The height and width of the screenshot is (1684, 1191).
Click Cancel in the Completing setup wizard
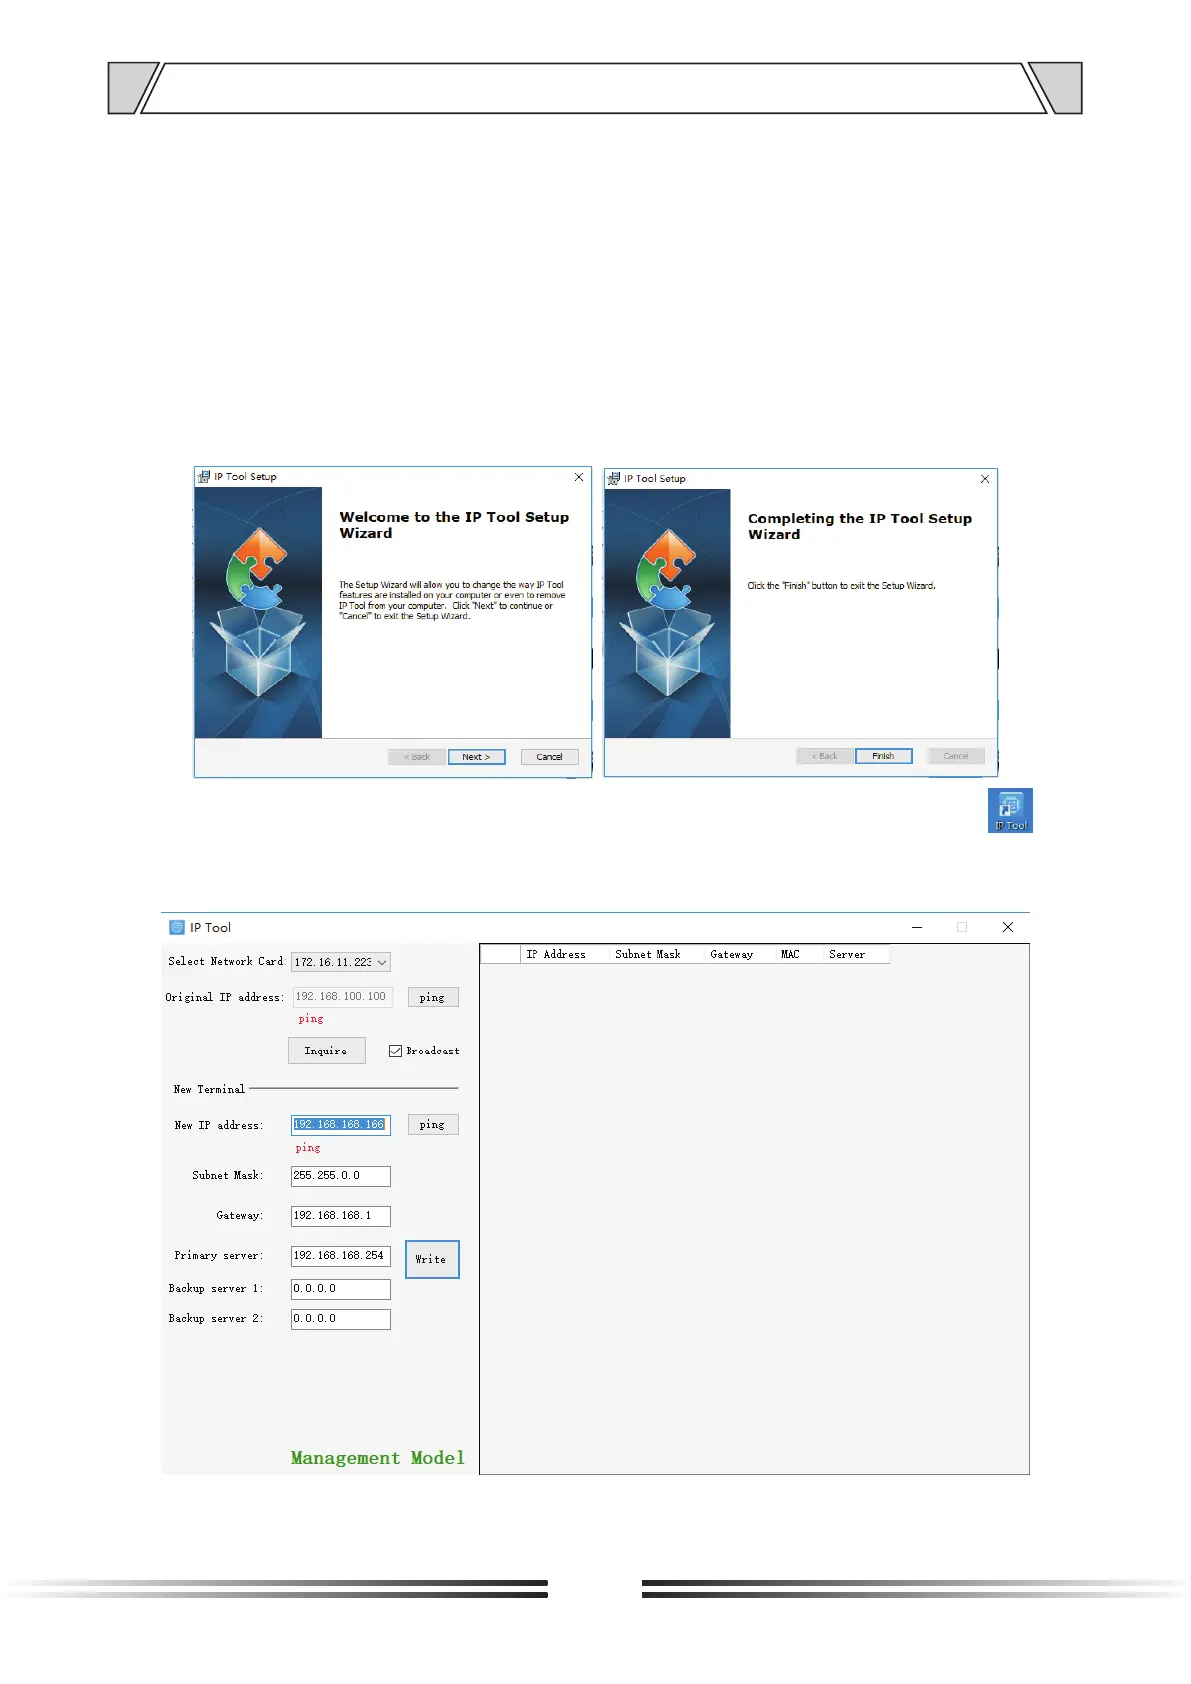coord(956,756)
